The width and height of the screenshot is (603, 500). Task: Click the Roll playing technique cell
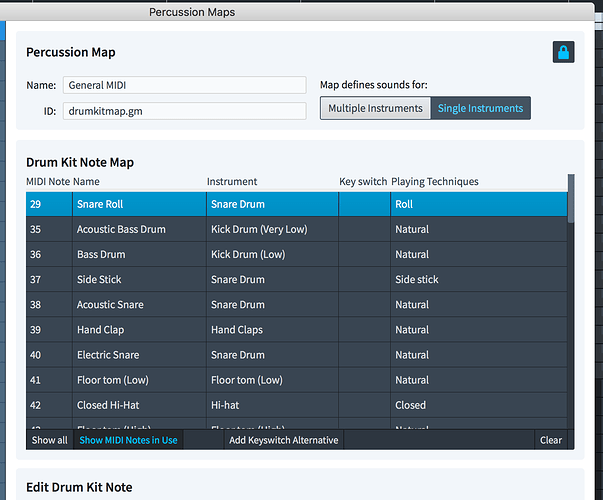click(x=479, y=204)
